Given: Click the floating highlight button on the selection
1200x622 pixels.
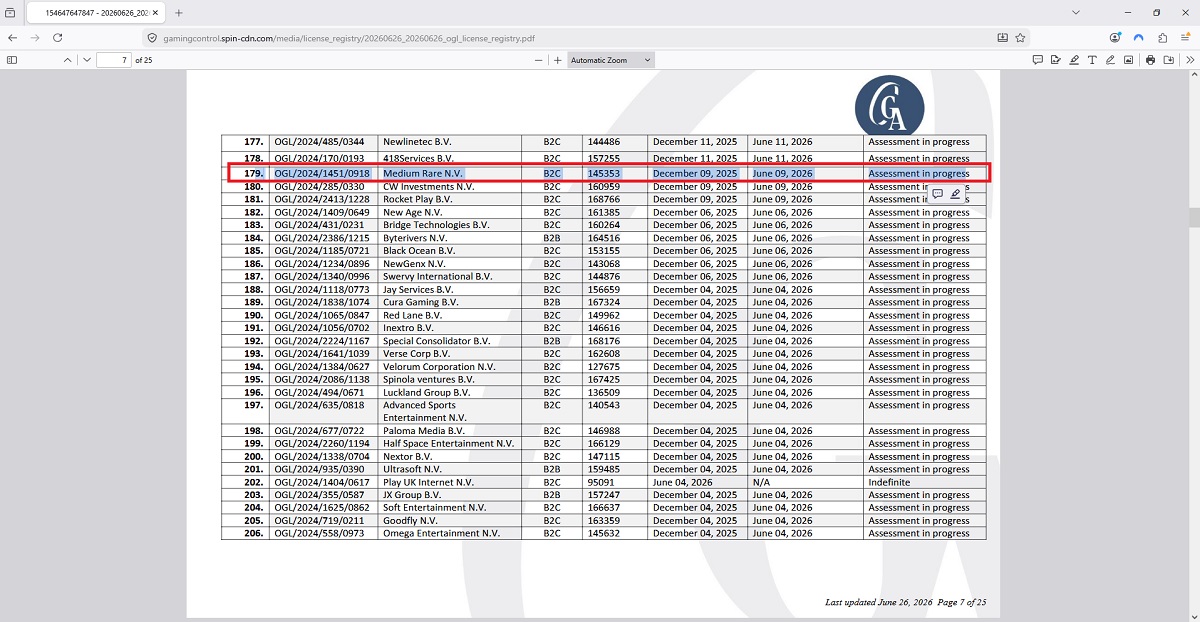Looking at the screenshot, I should pos(955,194).
